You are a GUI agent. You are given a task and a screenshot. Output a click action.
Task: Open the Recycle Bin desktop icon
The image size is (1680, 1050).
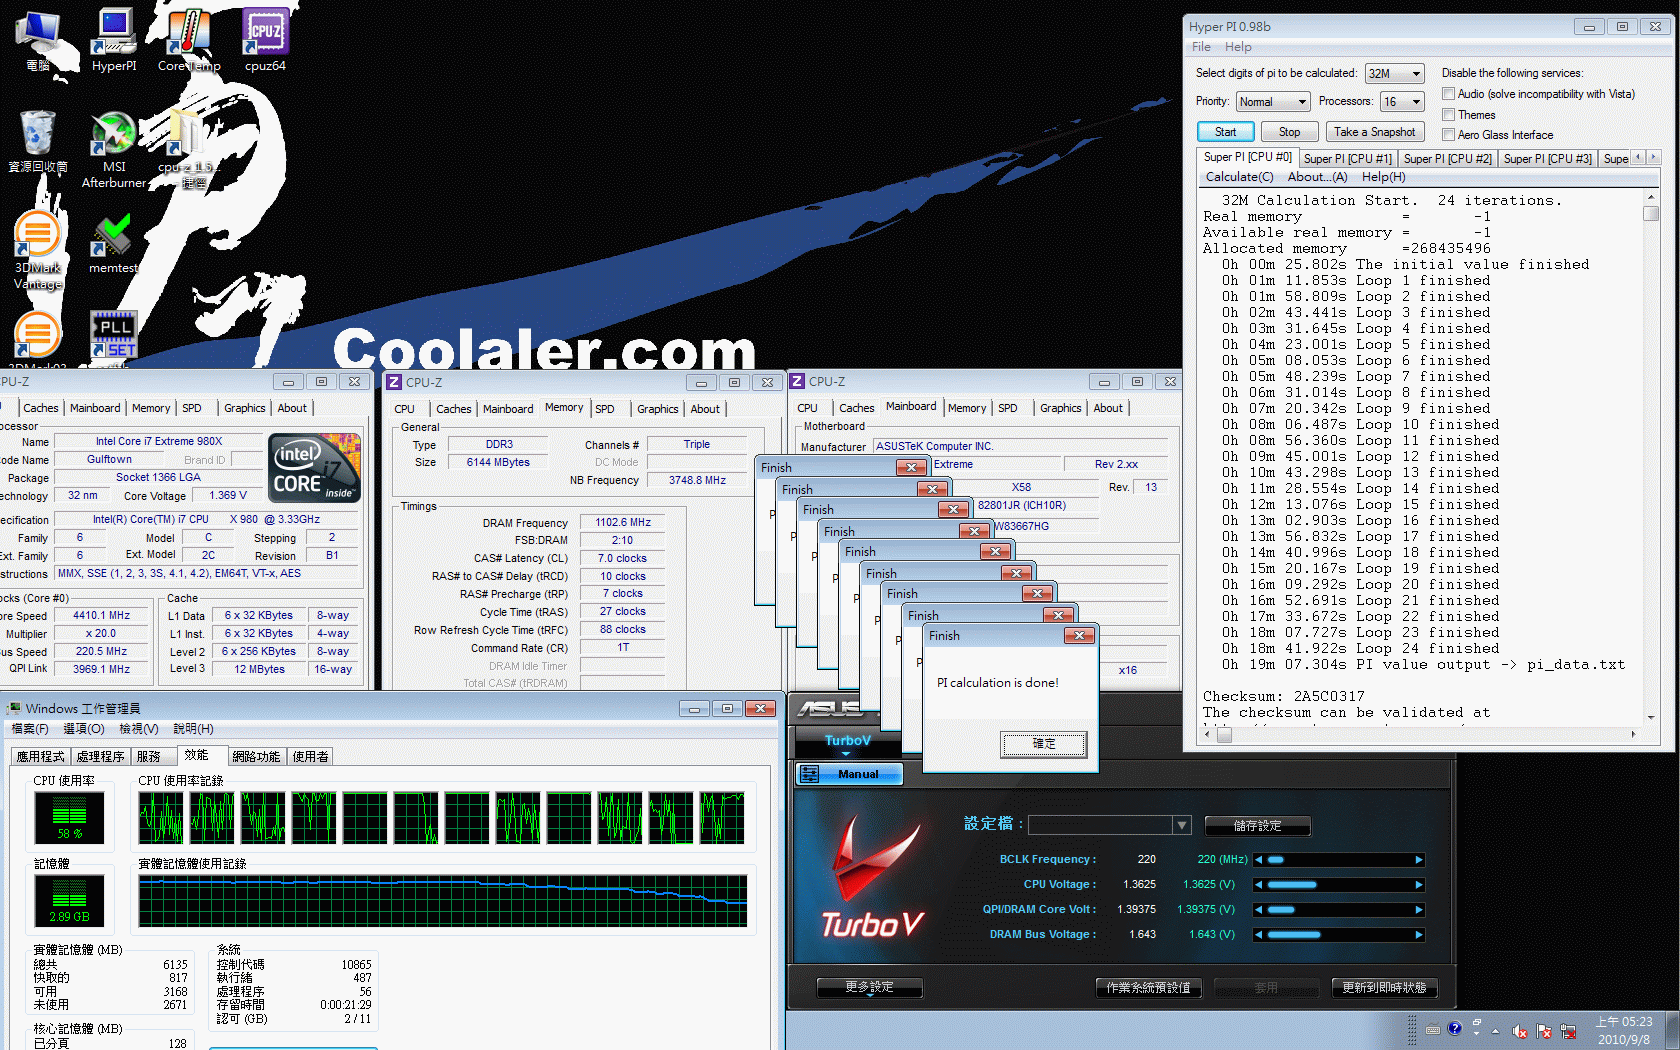(x=38, y=142)
